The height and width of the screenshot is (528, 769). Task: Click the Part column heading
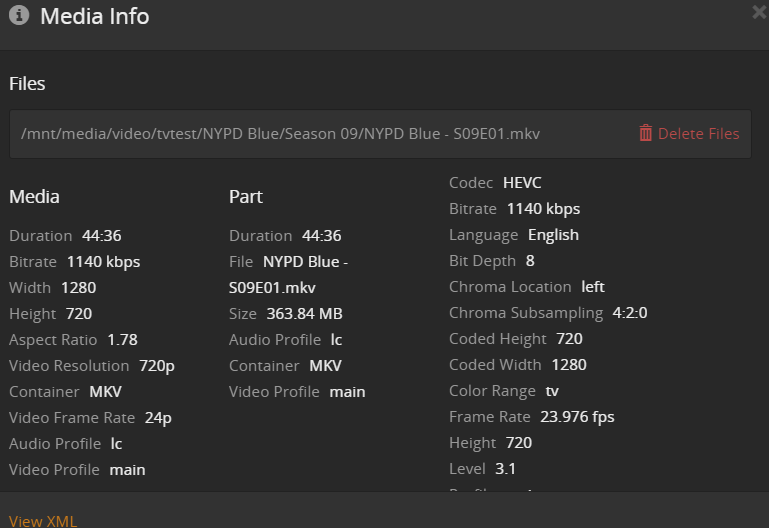(x=244, y=197)
